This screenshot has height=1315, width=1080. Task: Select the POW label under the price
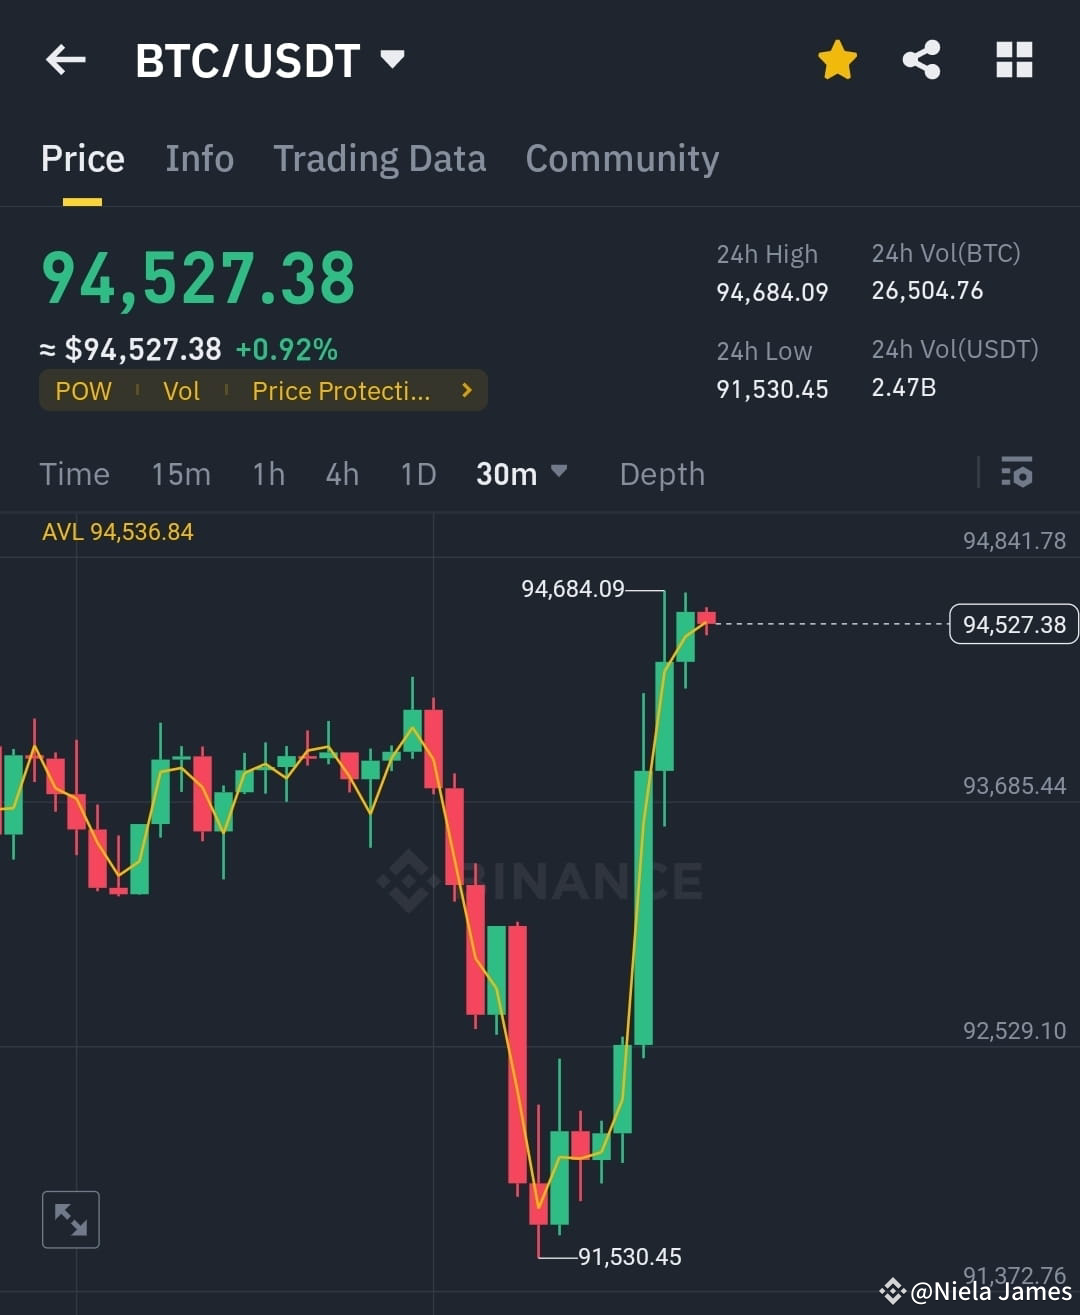(x=83, y=391)
